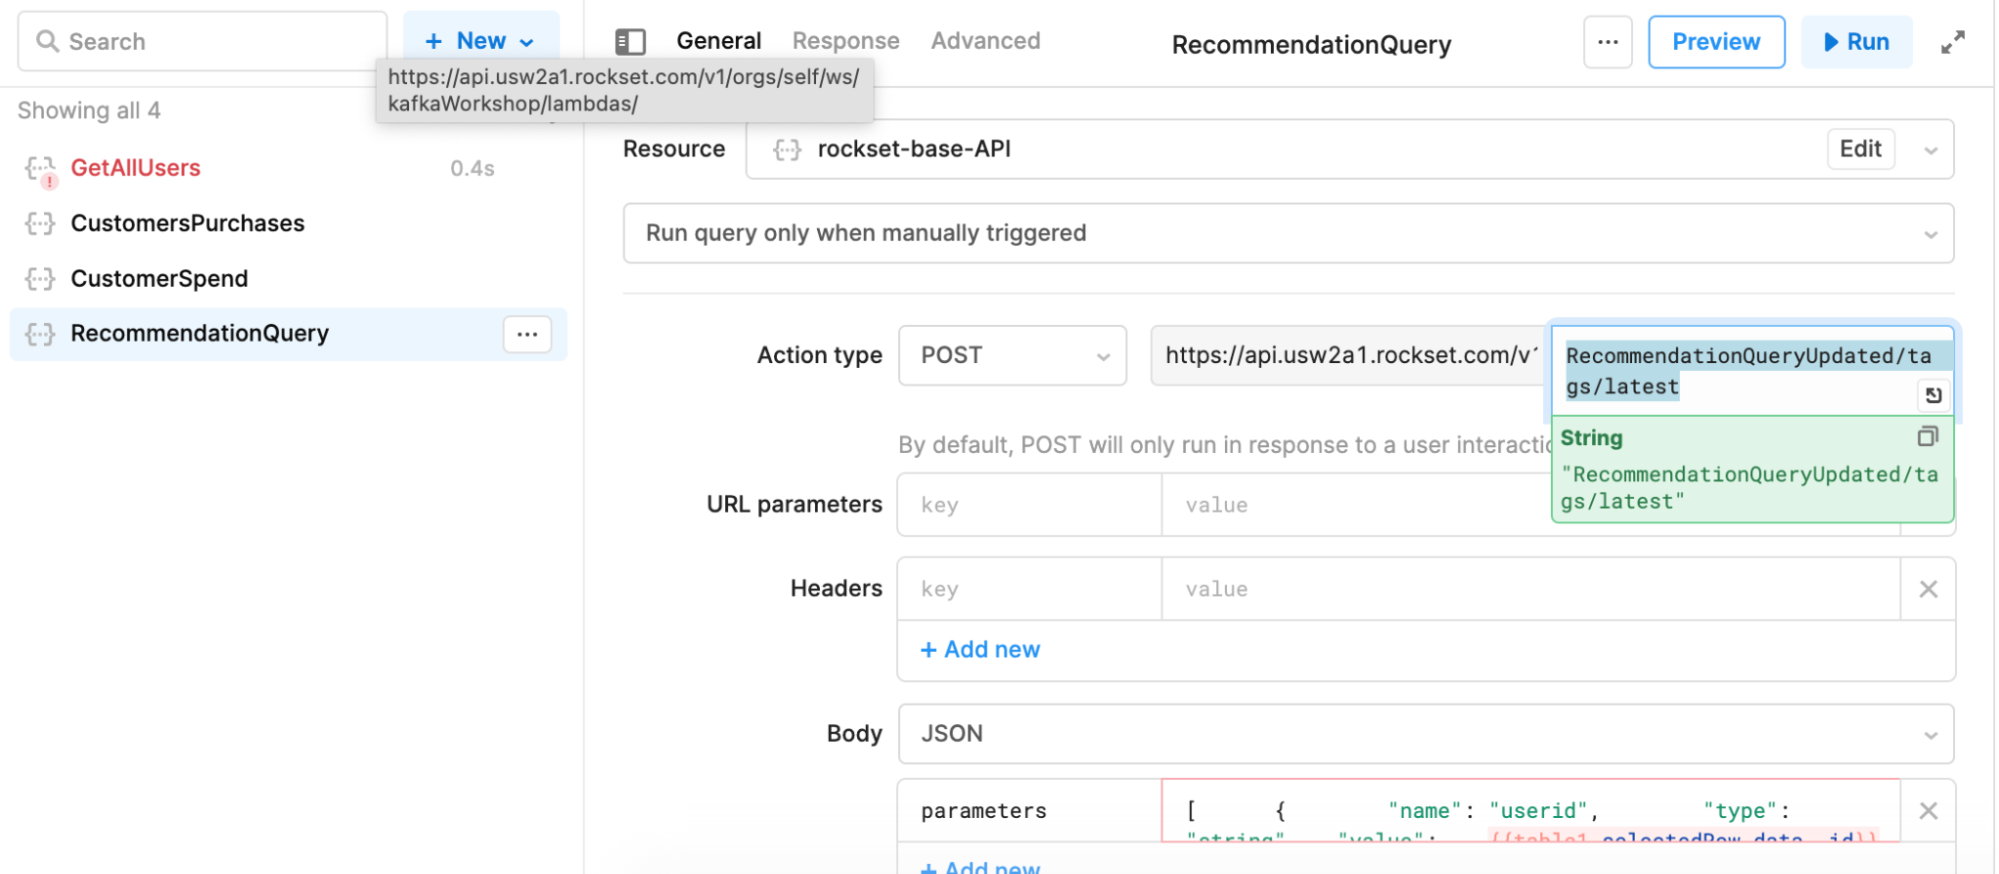Screen dimensions: 1999x874
Task: Remove the Headers key-value row
Action: click(1928, 589)
